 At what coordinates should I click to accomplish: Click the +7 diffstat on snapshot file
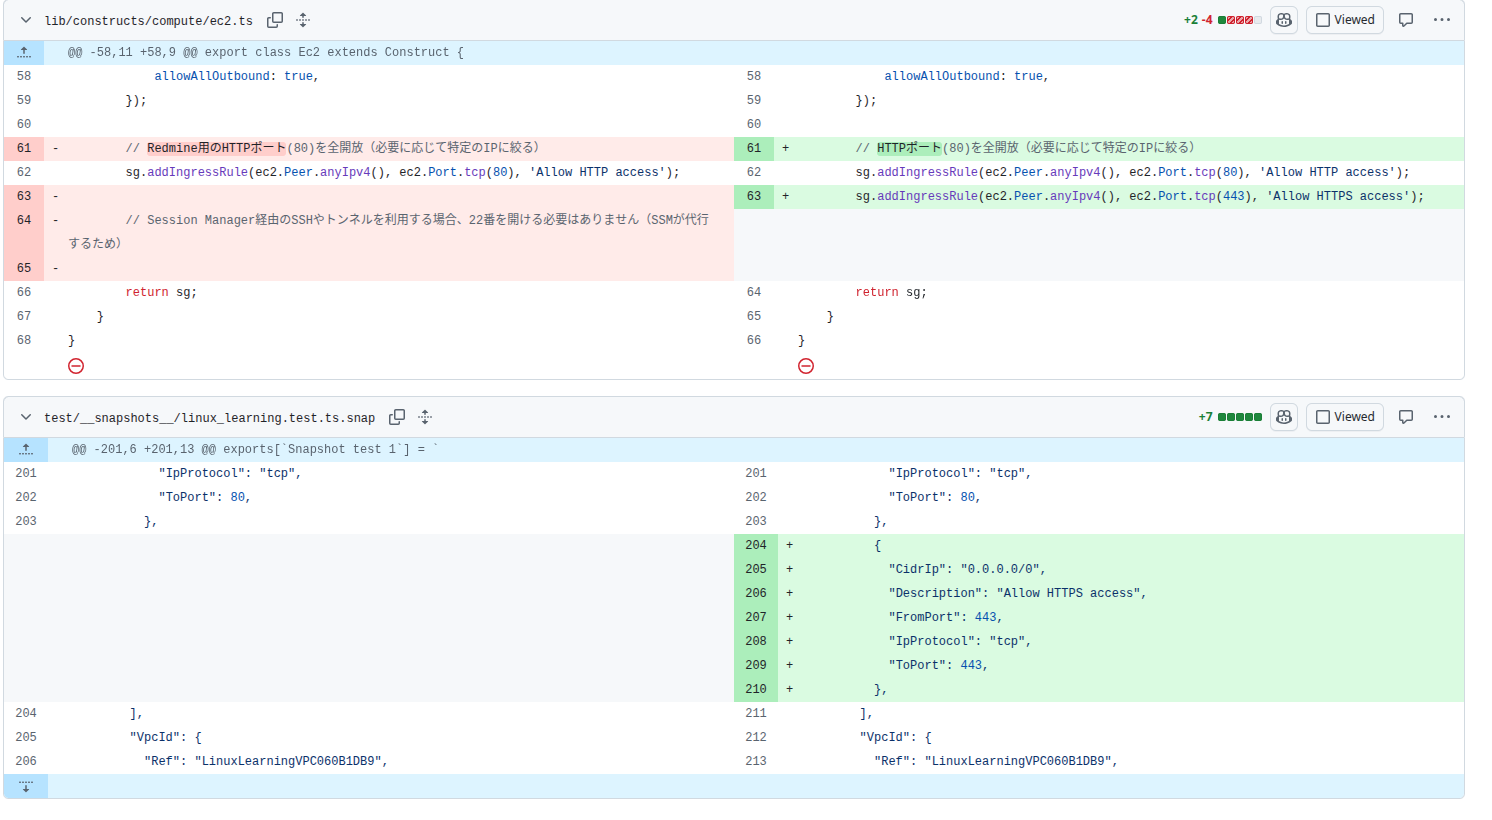coord(1230,417)
